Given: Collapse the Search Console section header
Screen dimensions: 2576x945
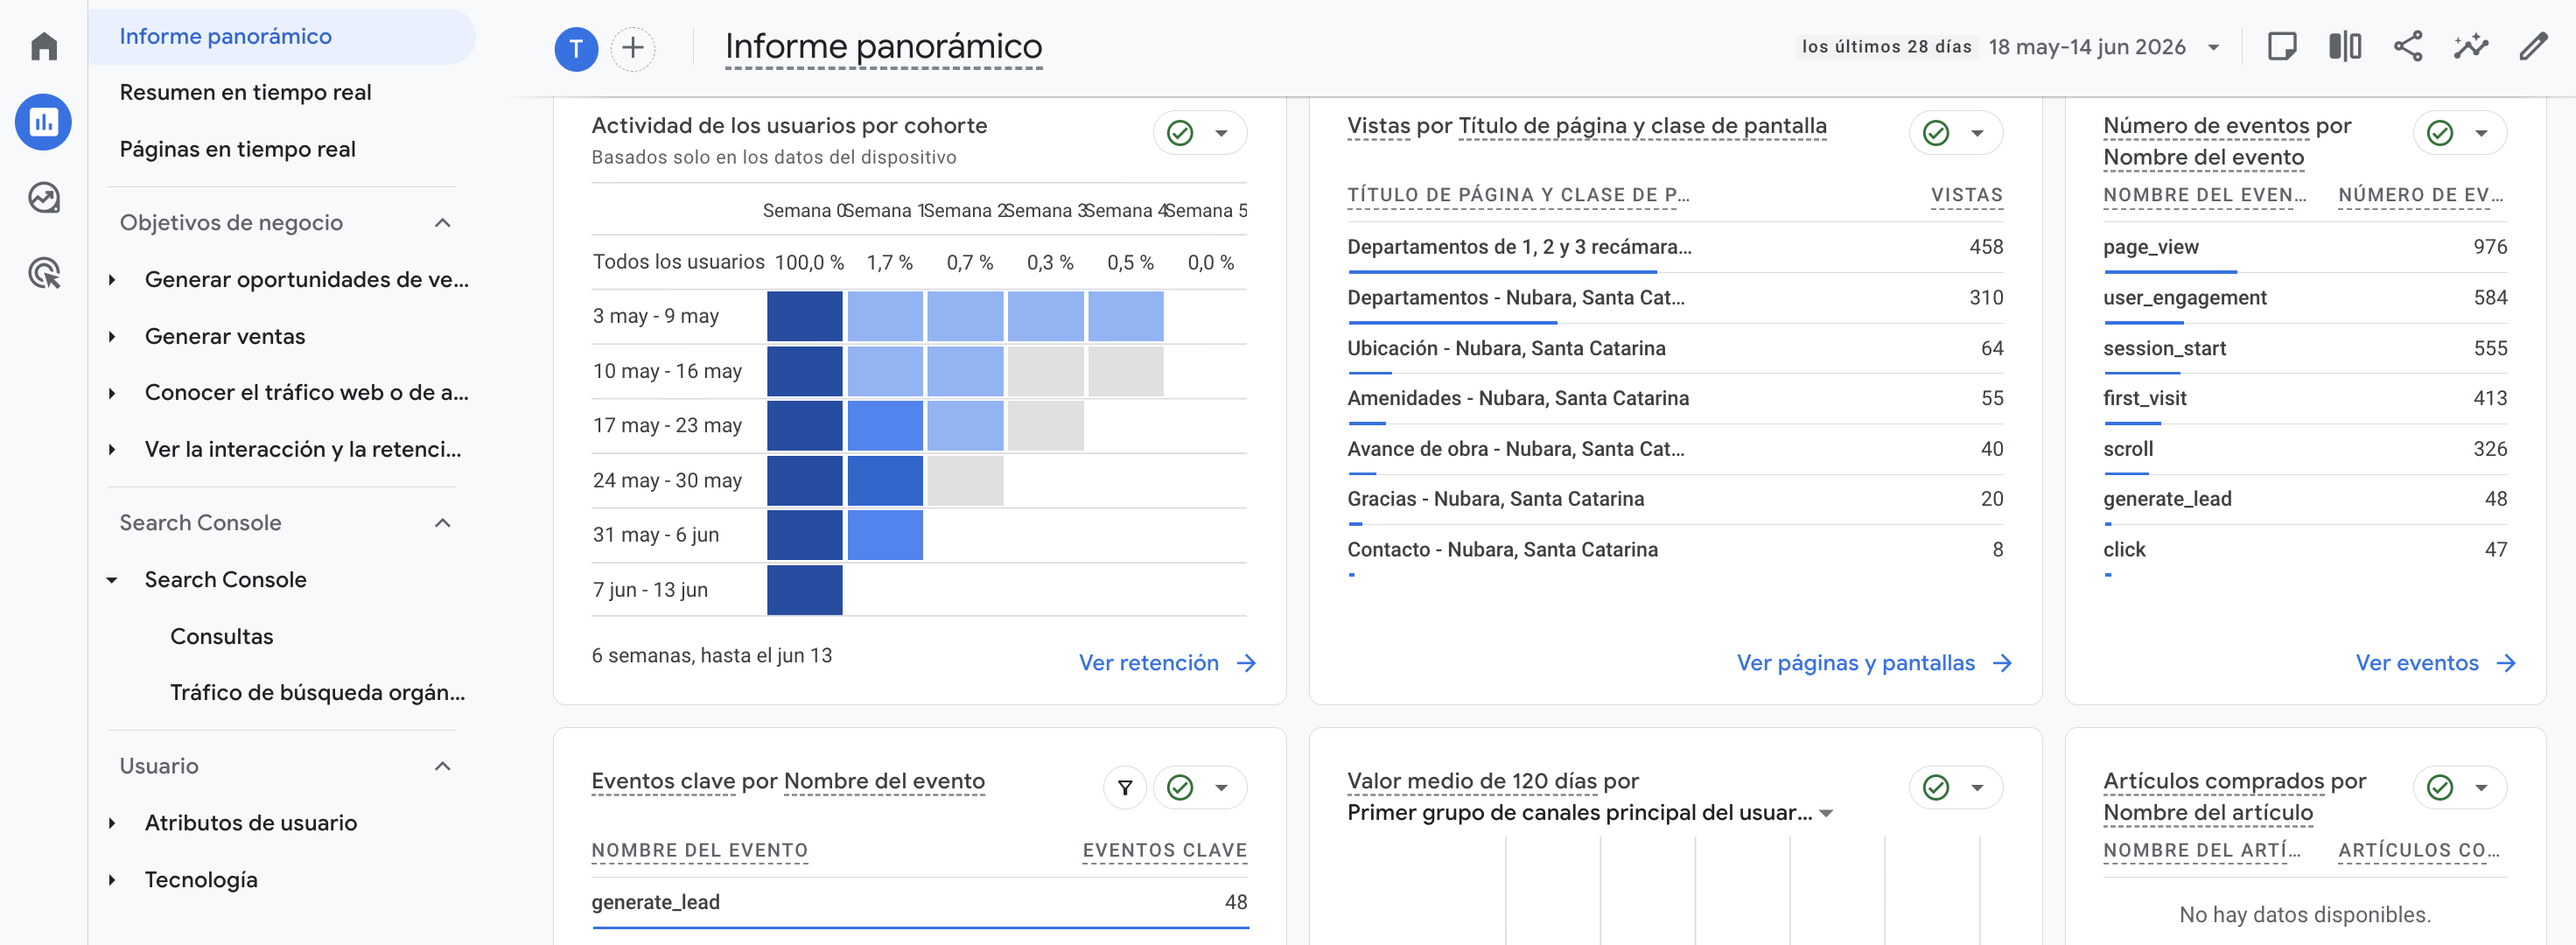Looking at the screenshot, I should click(443, 523).
